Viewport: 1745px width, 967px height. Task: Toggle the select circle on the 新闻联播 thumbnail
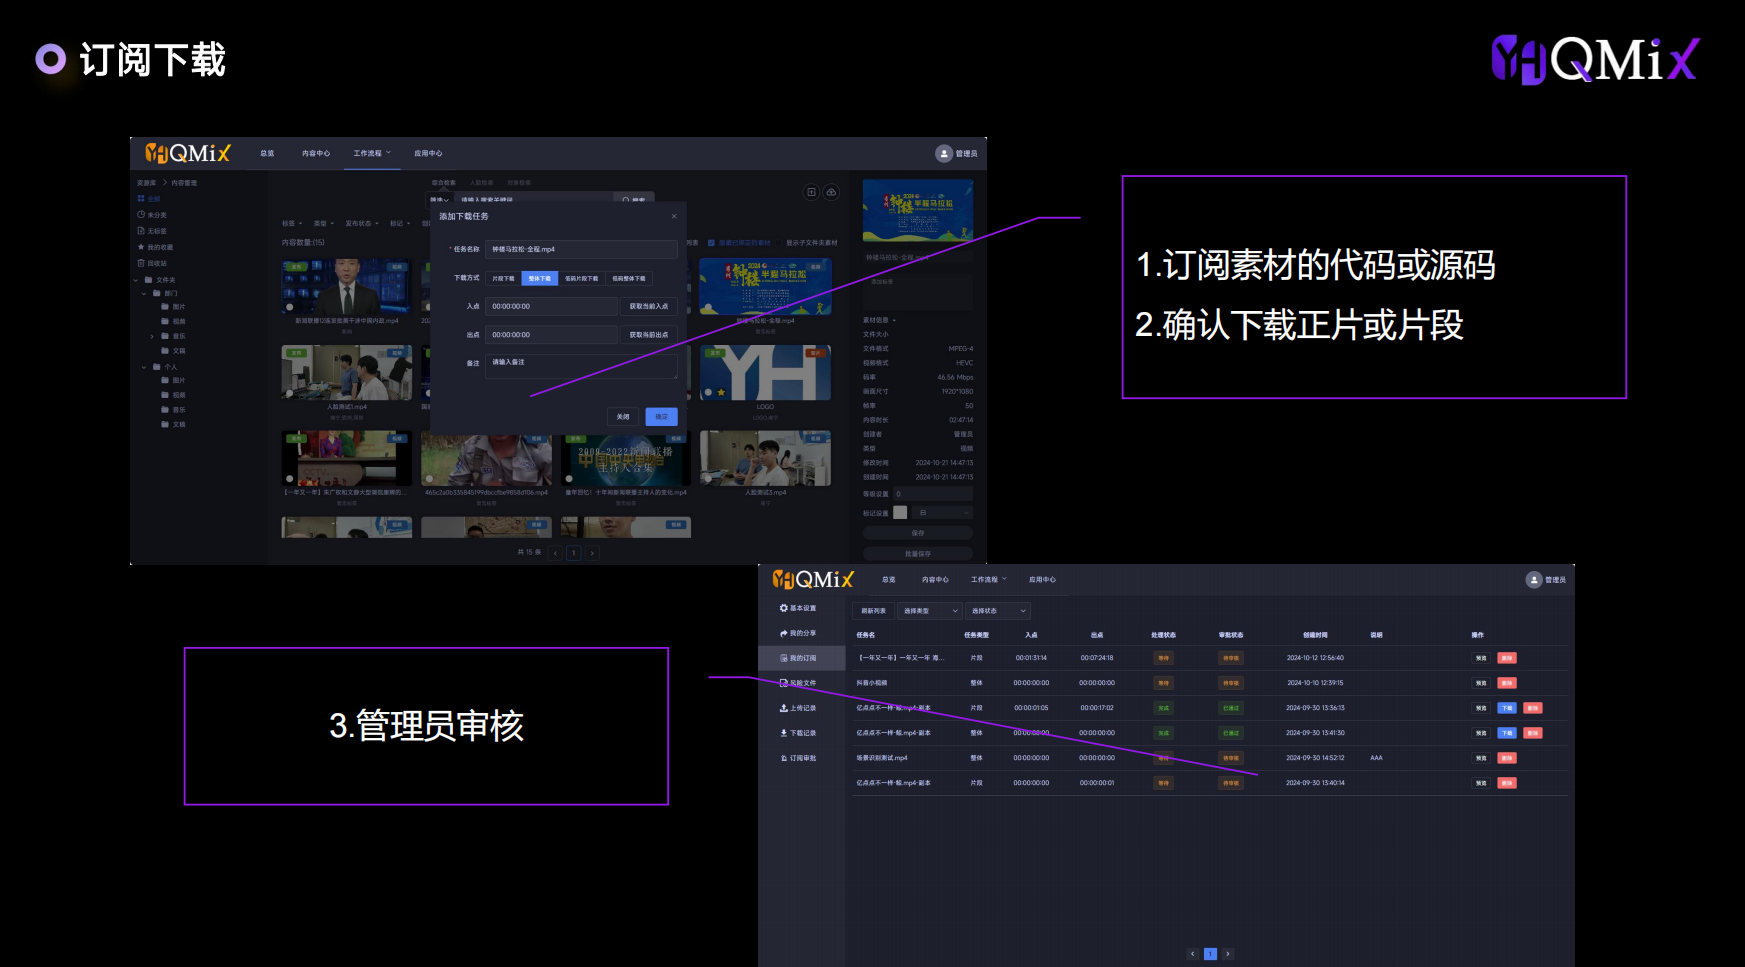click(290, 307)
